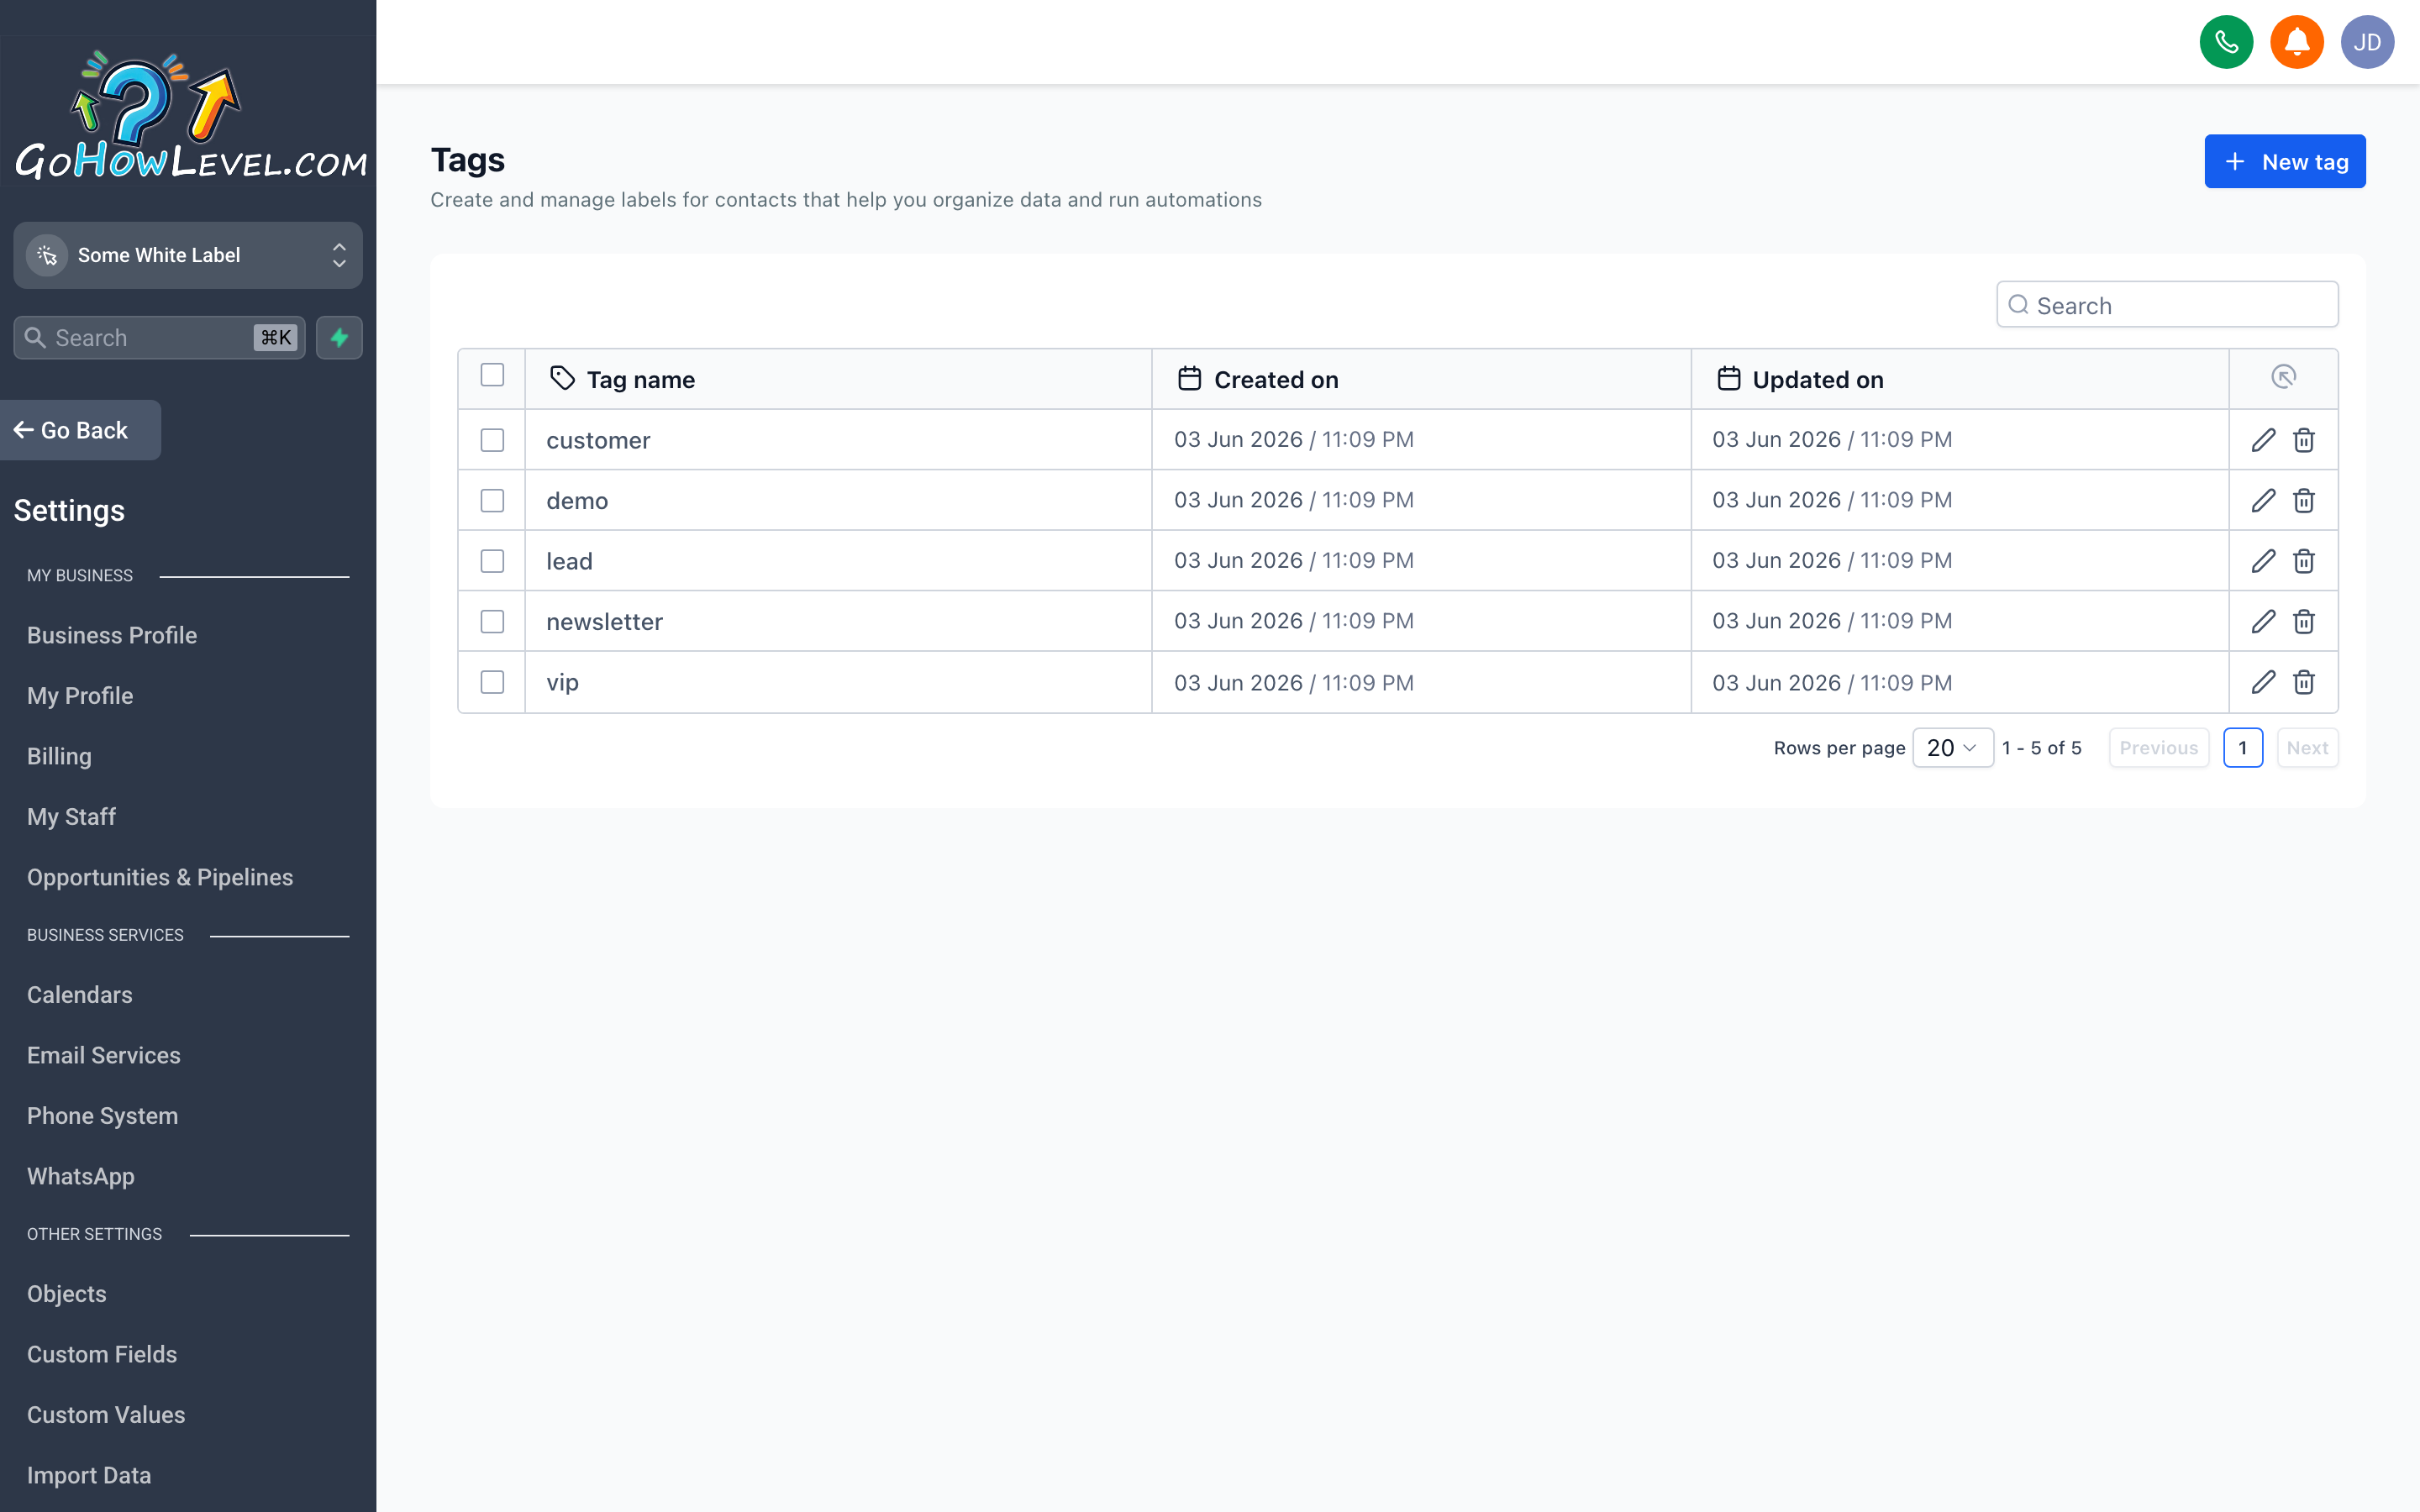Open Business Profile settings

[112, 635]
